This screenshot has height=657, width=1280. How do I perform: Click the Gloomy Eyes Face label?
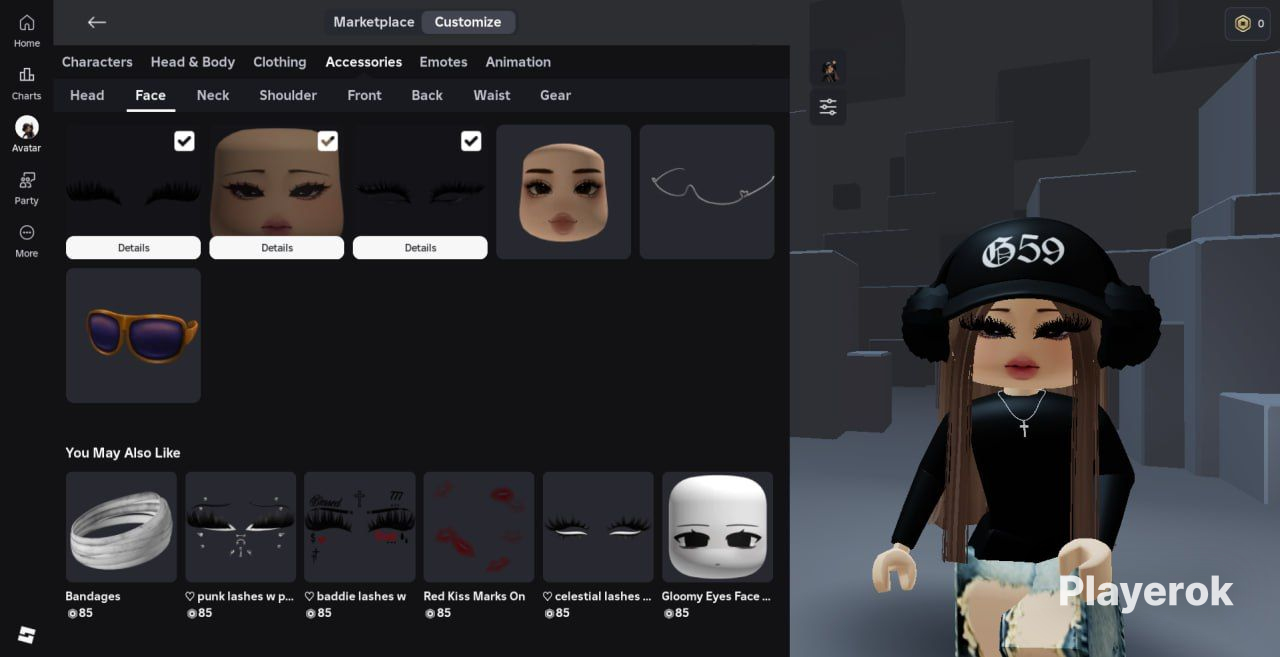point(716,596)
